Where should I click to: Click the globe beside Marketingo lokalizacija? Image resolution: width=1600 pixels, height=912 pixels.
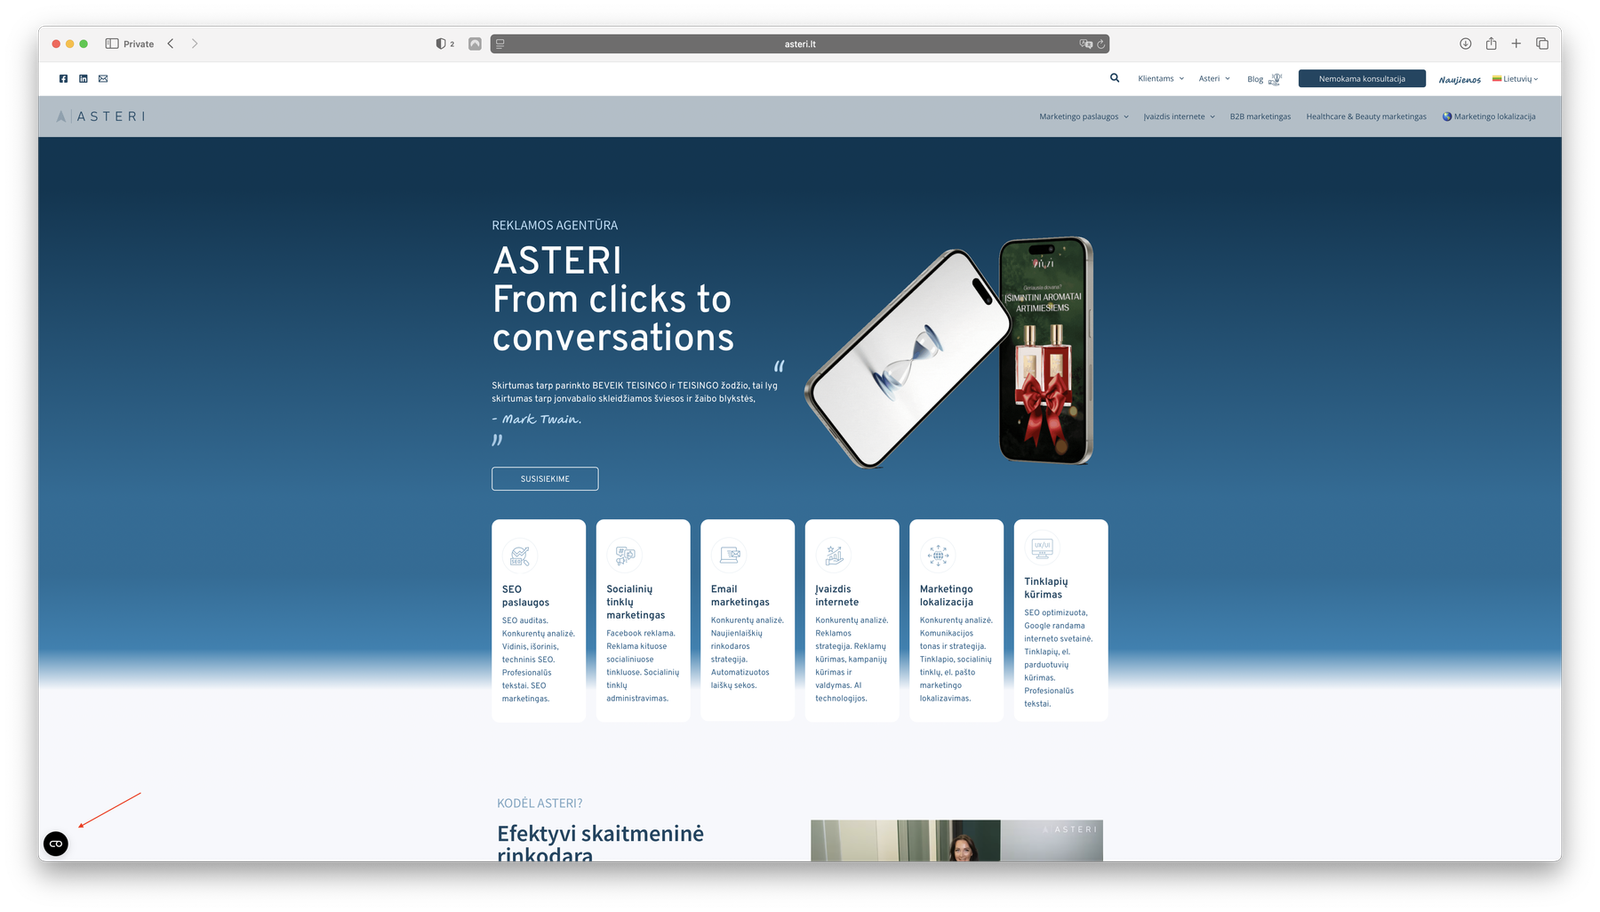(1447, 117)
